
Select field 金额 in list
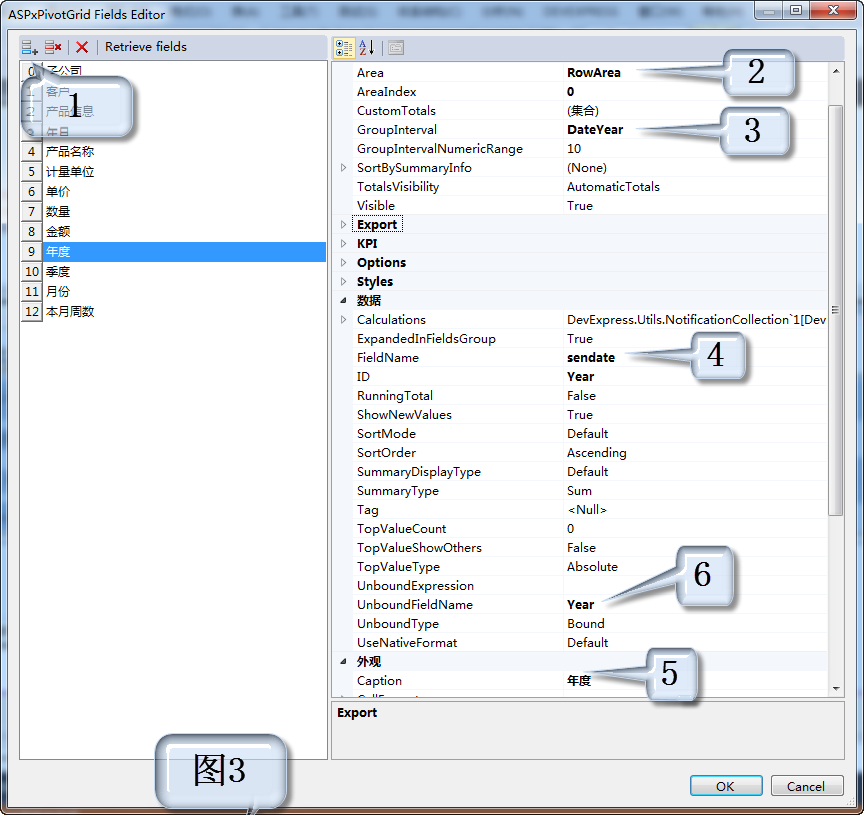[x=173, y=231]
